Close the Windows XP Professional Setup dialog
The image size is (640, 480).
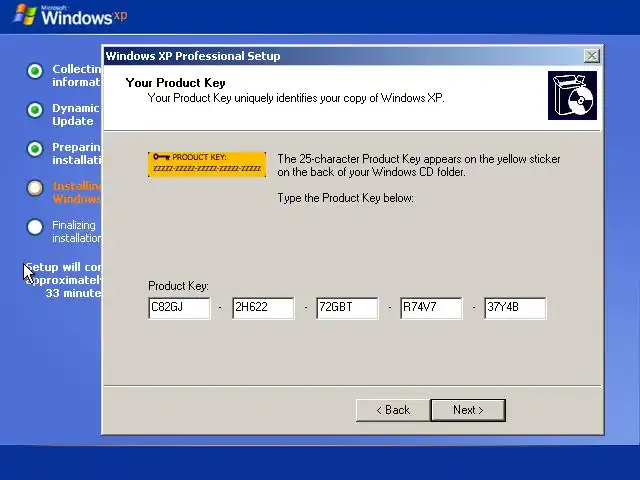591,56
